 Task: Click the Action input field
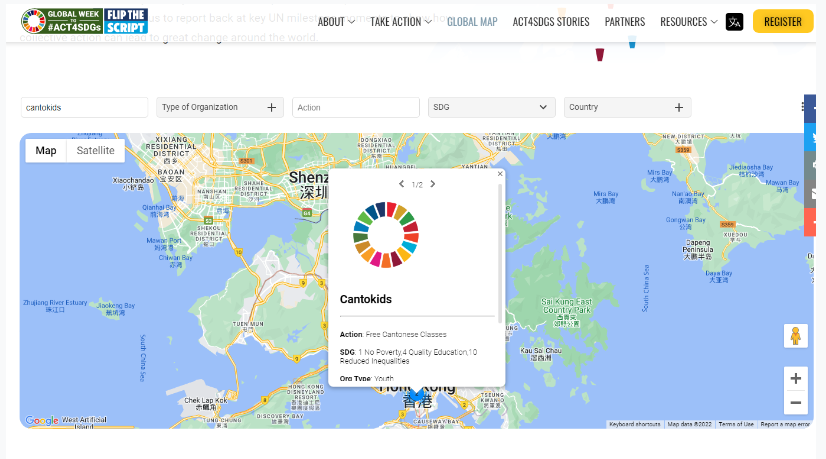point(356,108)
